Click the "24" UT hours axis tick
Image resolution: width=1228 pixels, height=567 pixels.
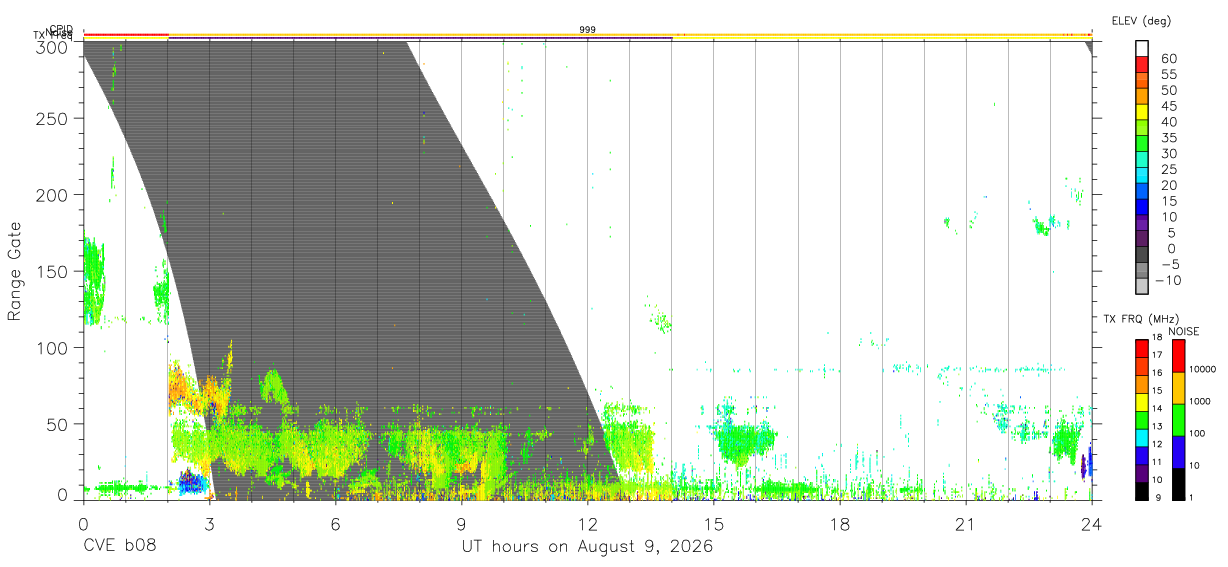(x=1091, y=523)
